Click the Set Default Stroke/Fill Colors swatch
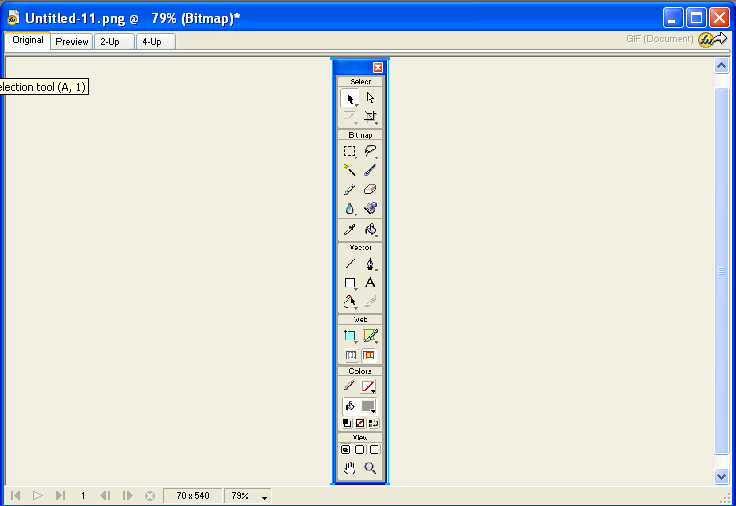 point(347,423)
